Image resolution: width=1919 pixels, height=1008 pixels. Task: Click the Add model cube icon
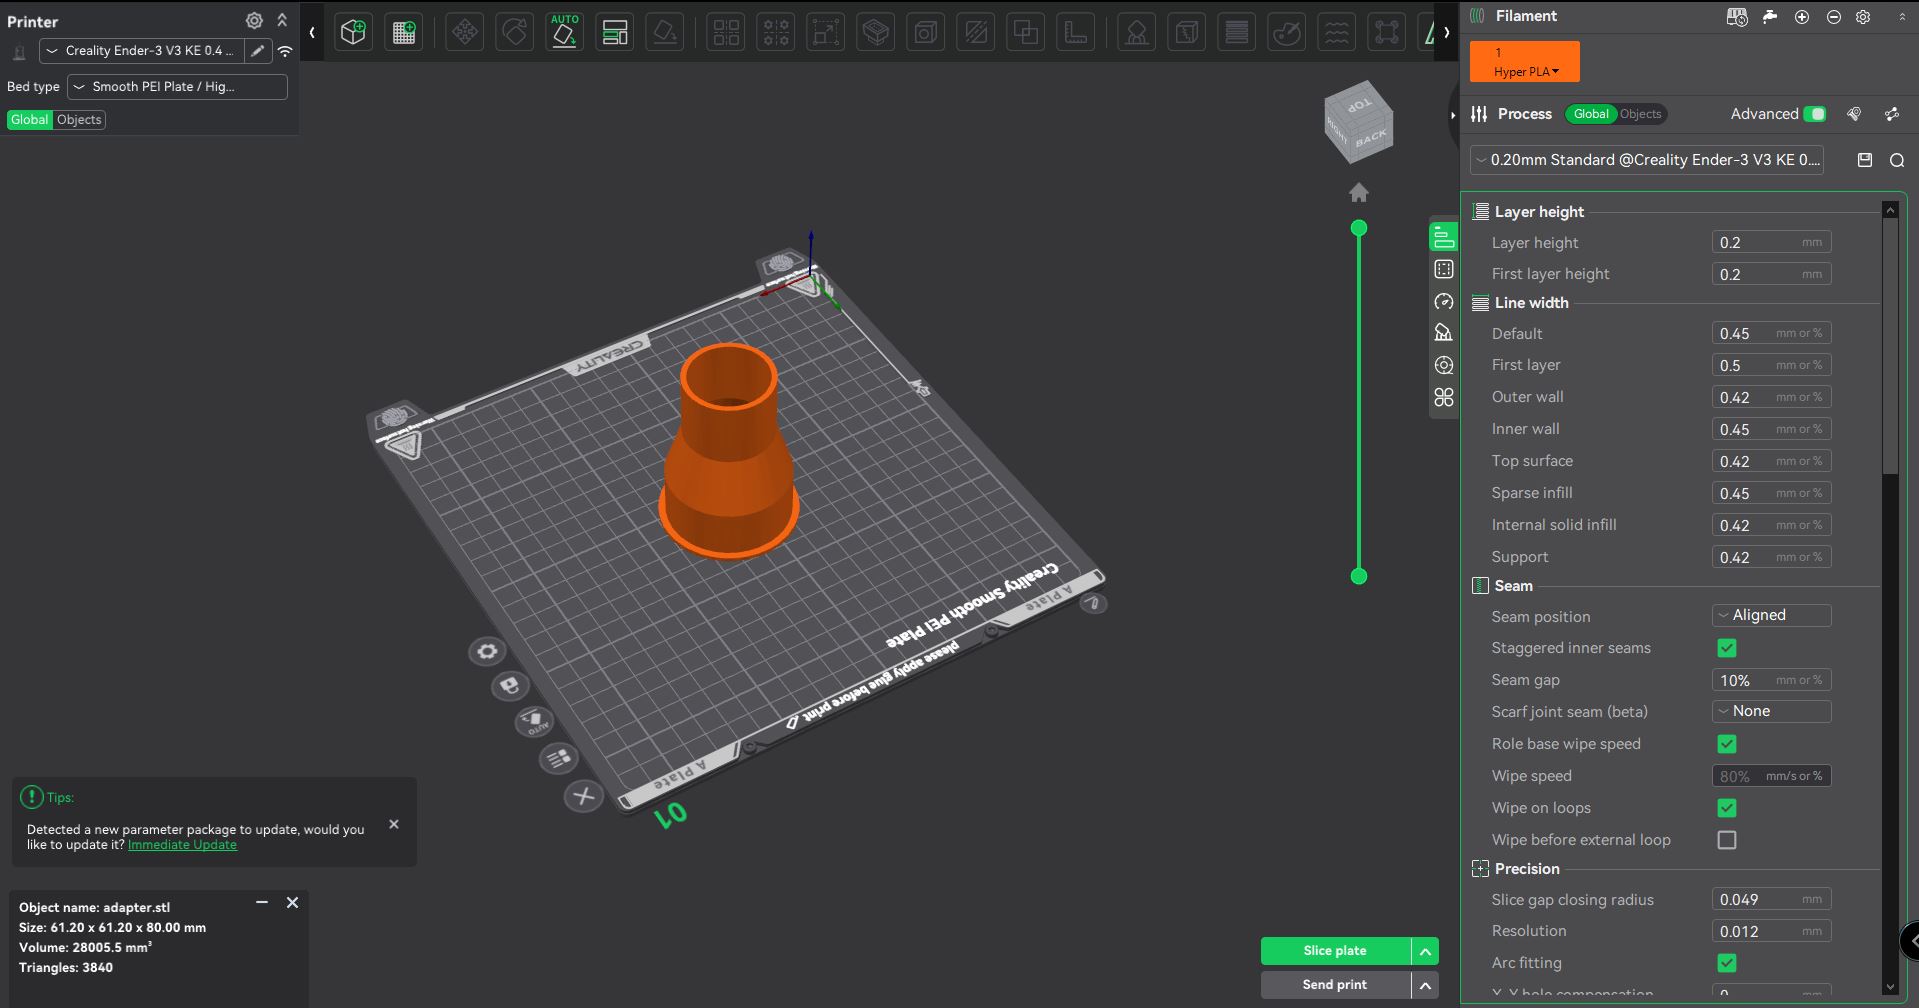coord(353,32)
